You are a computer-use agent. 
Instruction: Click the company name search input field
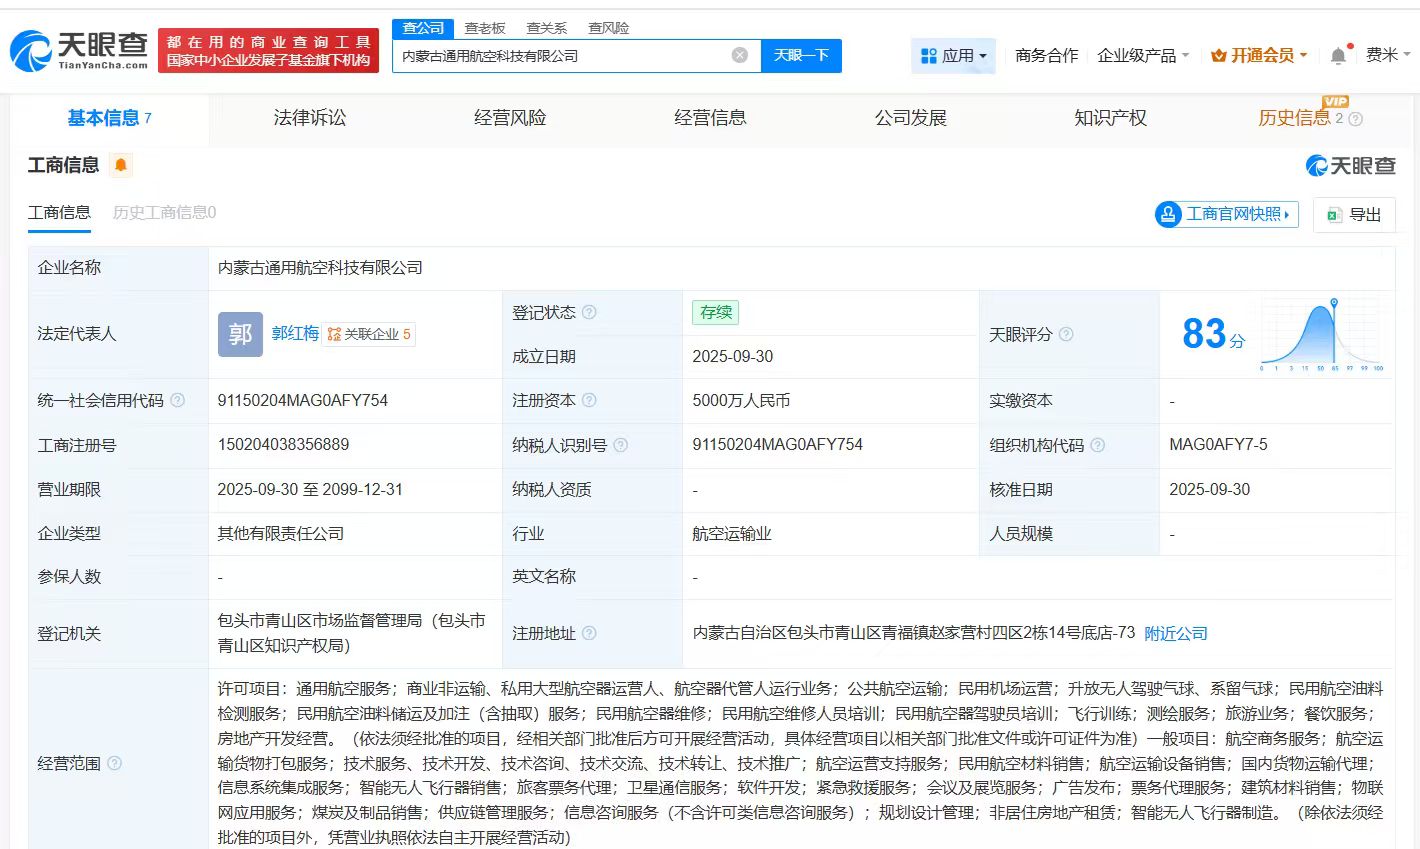tap(560, 56)
